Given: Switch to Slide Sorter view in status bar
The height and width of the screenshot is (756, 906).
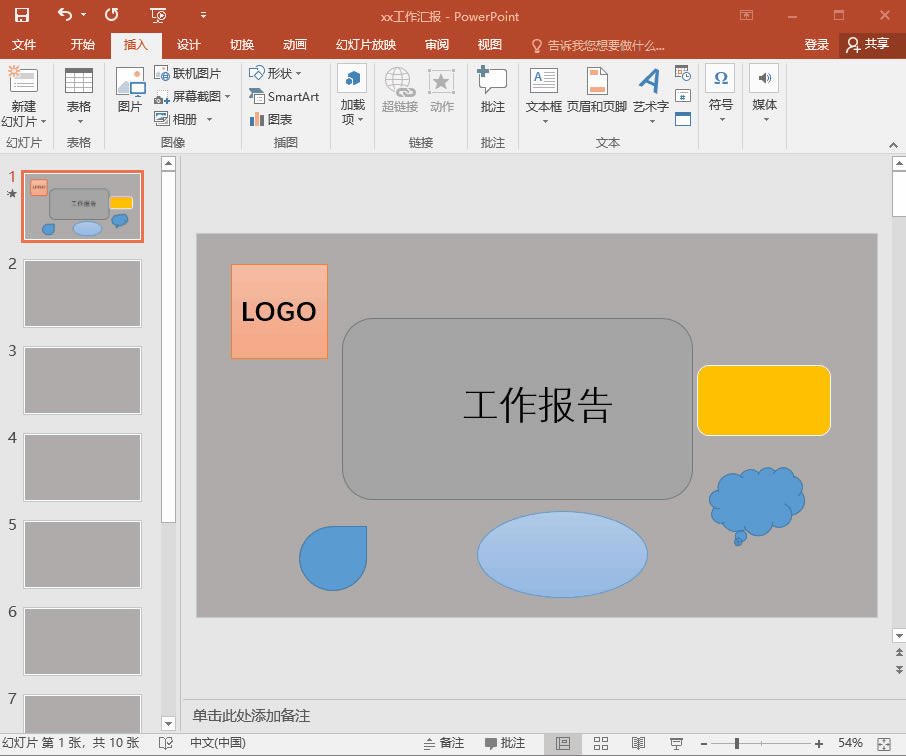Looking at the screenshot, I should pos(601,744).
